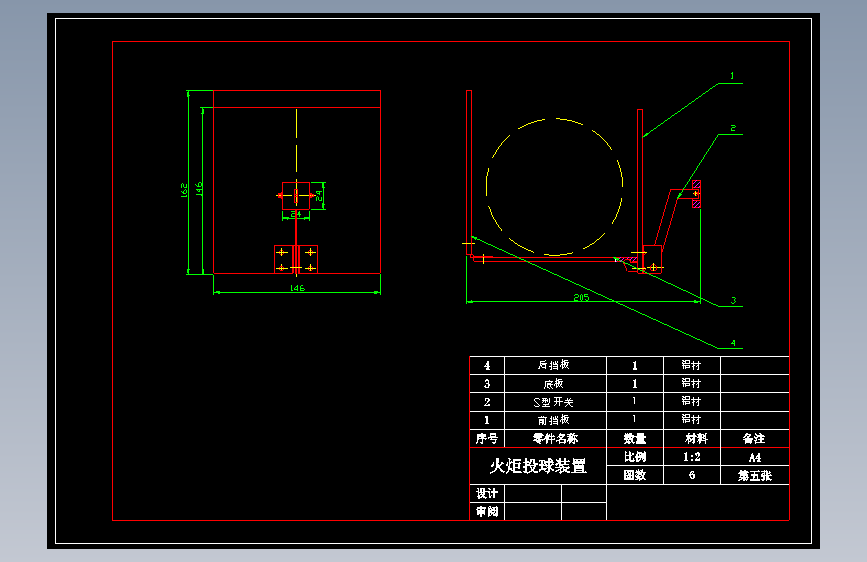Select the '162' vertical dimension text

point(184,190)
